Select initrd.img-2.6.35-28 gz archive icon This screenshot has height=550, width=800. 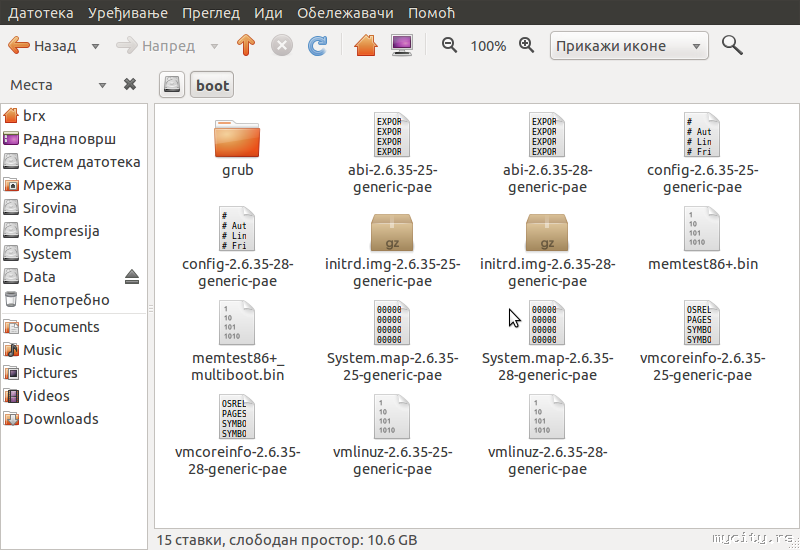pos(547,232)
